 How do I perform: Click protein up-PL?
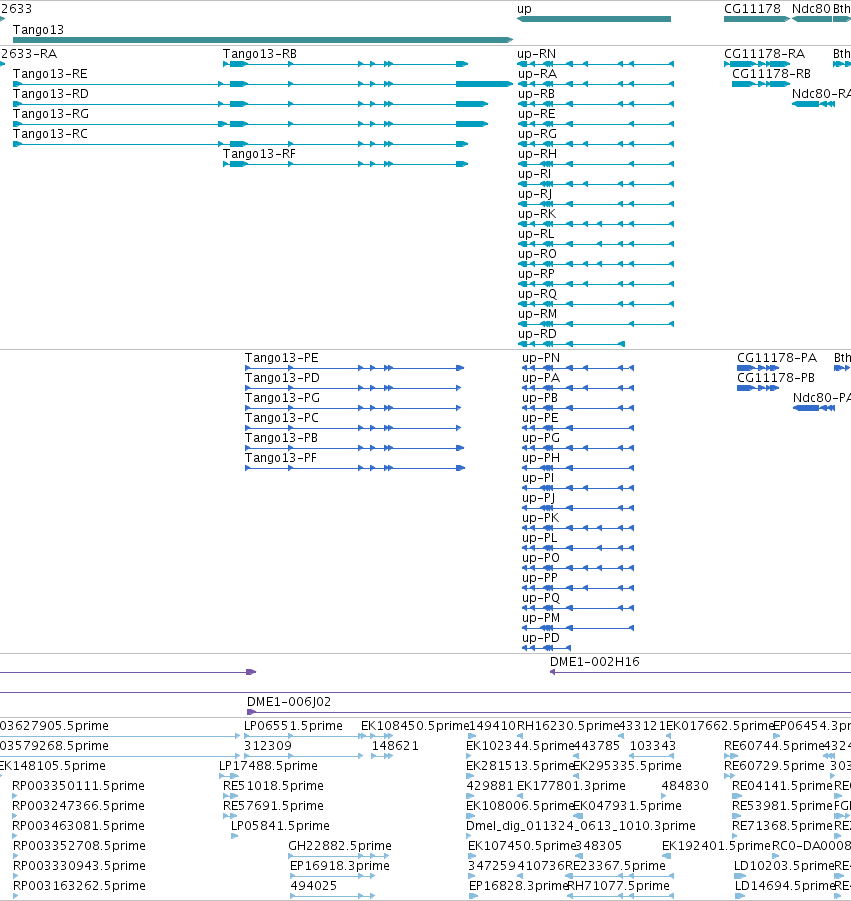tap(577, 548)
